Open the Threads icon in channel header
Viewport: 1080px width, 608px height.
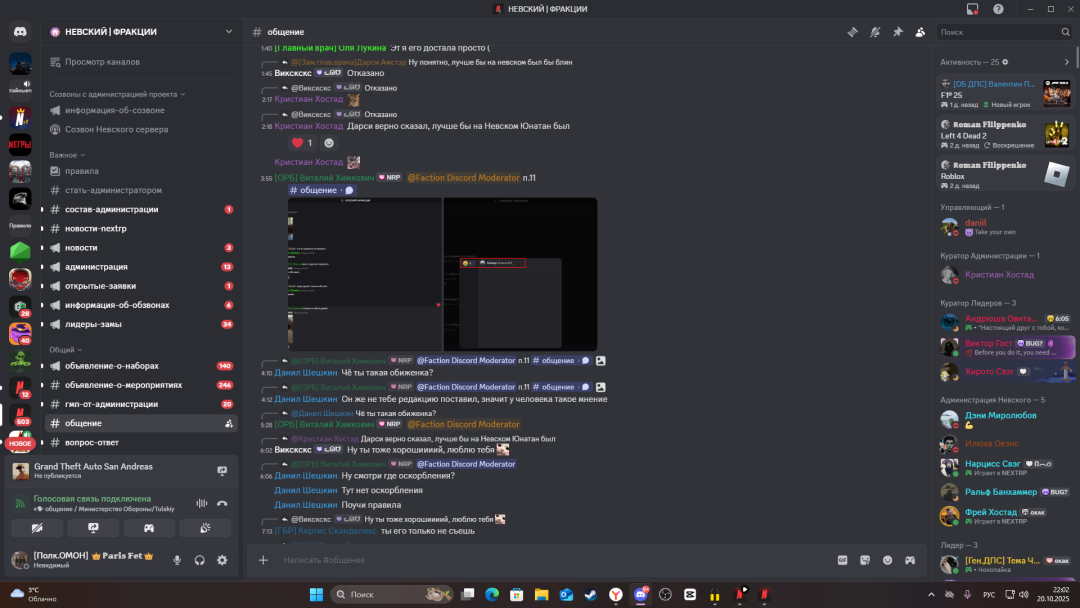[x=852, y=32]
